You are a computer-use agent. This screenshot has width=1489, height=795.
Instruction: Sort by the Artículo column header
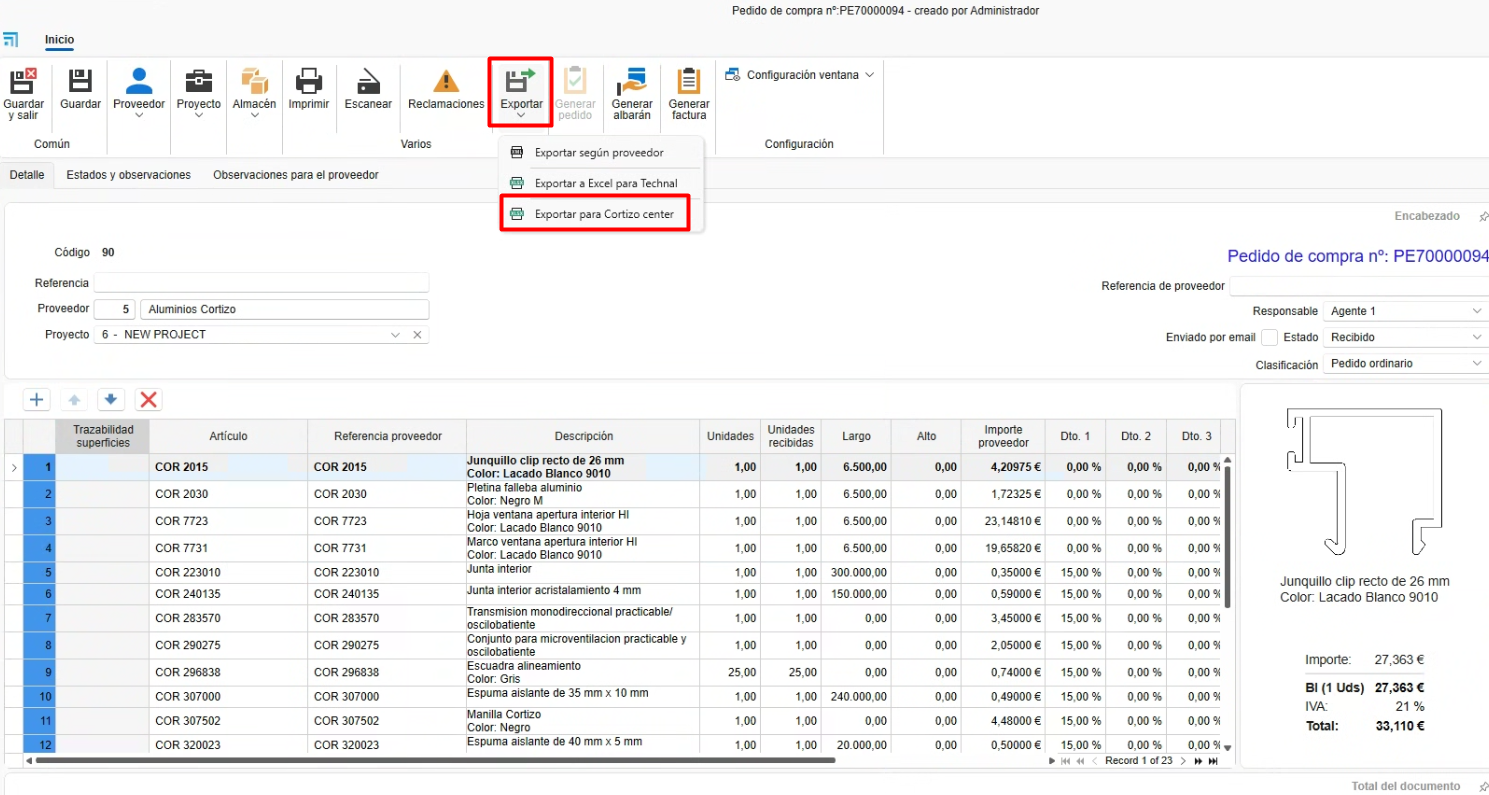229,436
